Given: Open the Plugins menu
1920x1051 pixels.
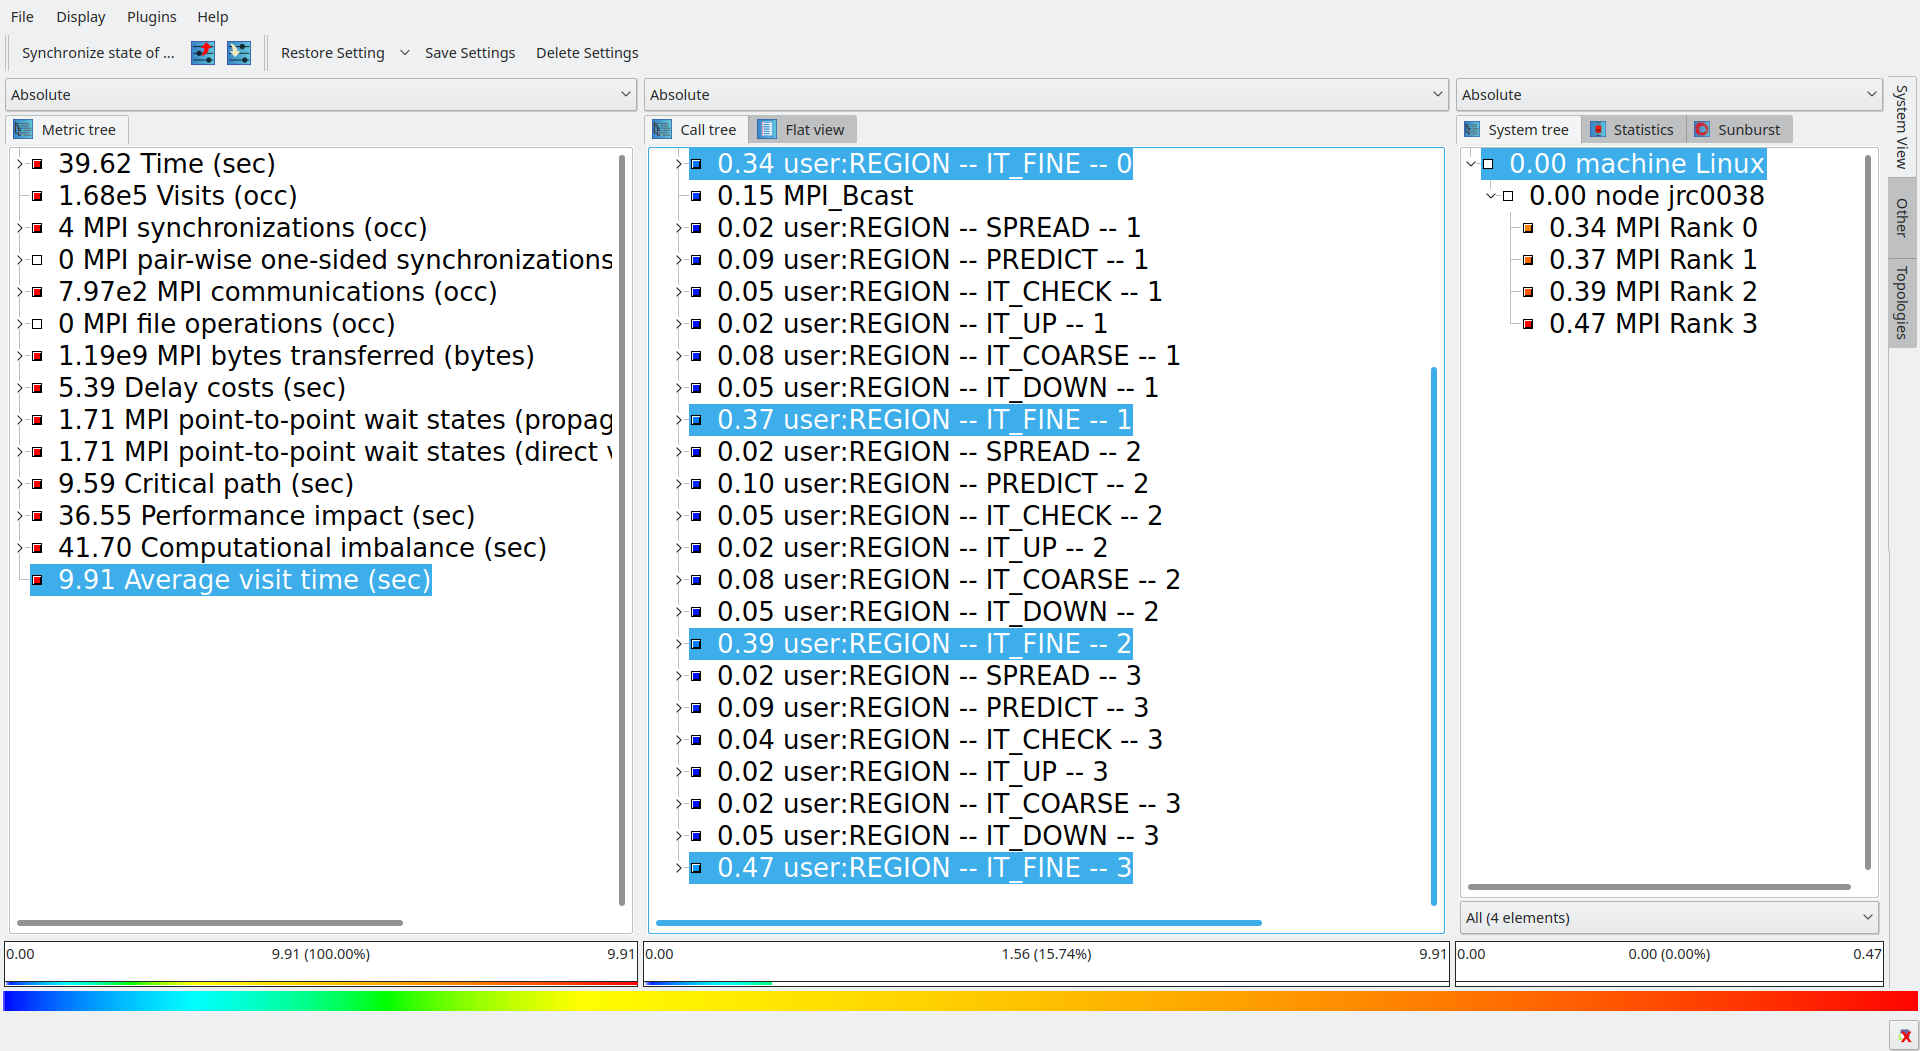Looking at the screenshot, I should click(151, 17).
